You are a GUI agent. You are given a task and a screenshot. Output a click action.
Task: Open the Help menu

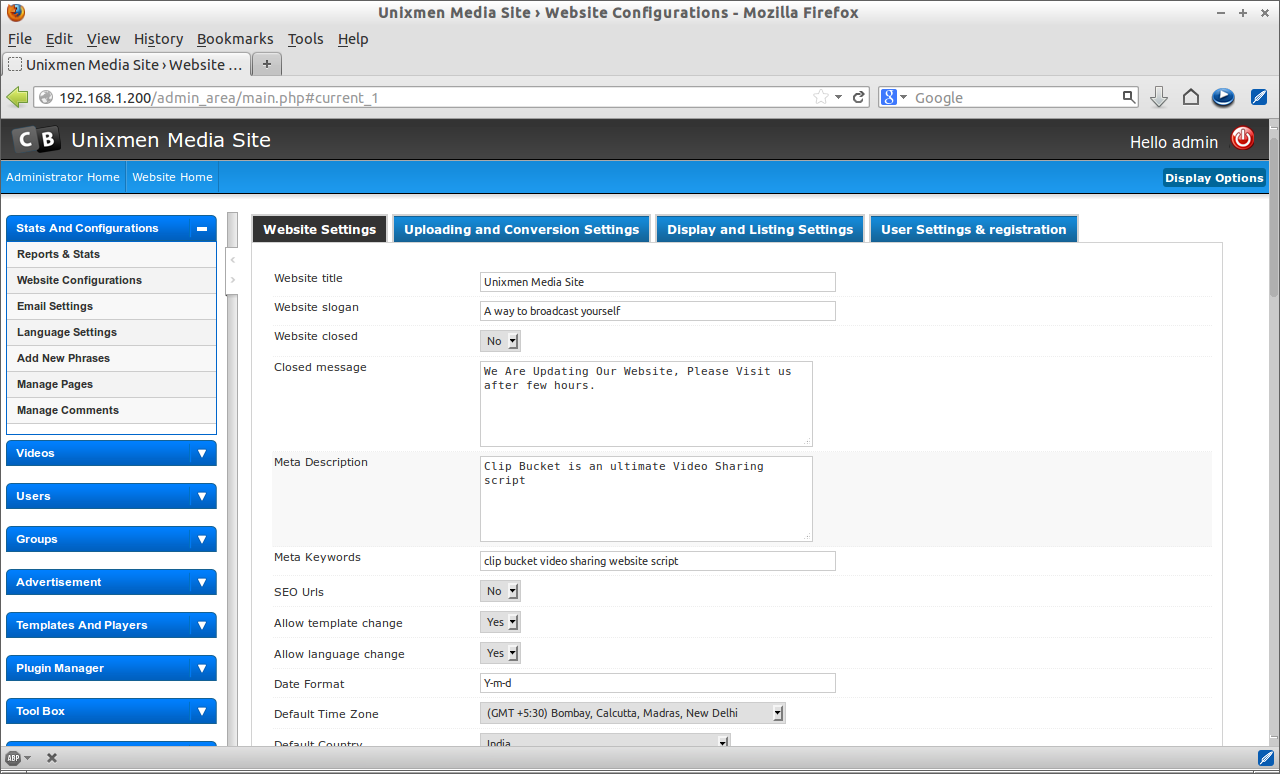pos(353,39)
